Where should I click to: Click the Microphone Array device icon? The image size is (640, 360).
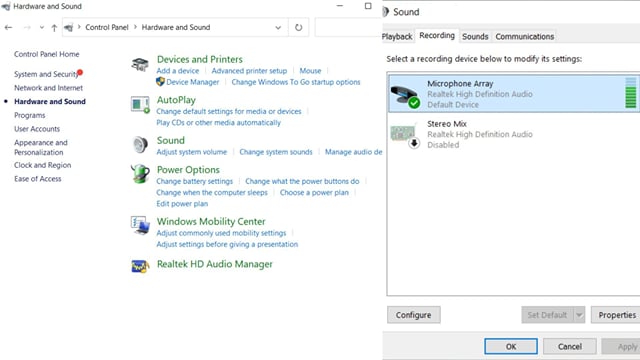coord(405,96)
